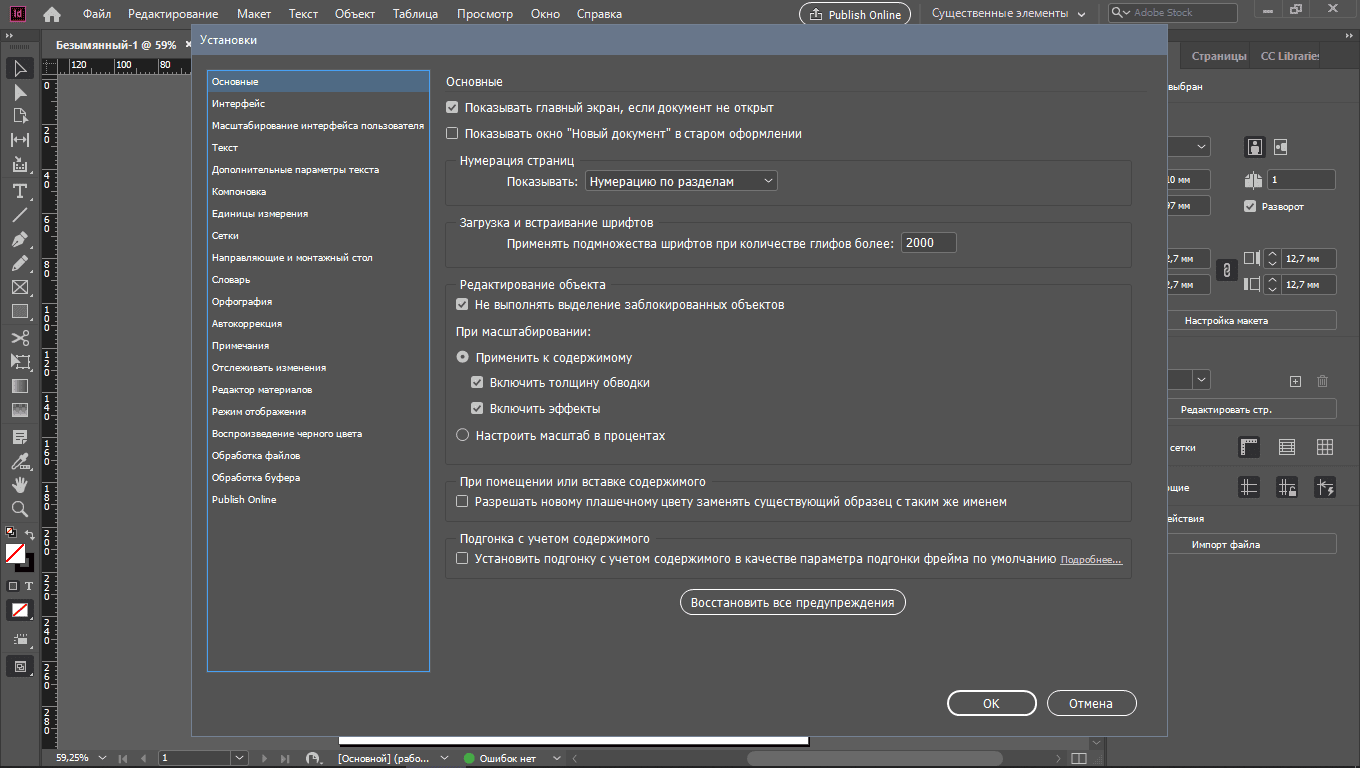Image resolution: width=1360 pixels, height=768 pixels.
Task: Uncheck the Include effects checkbox
Action: (478, 409)
